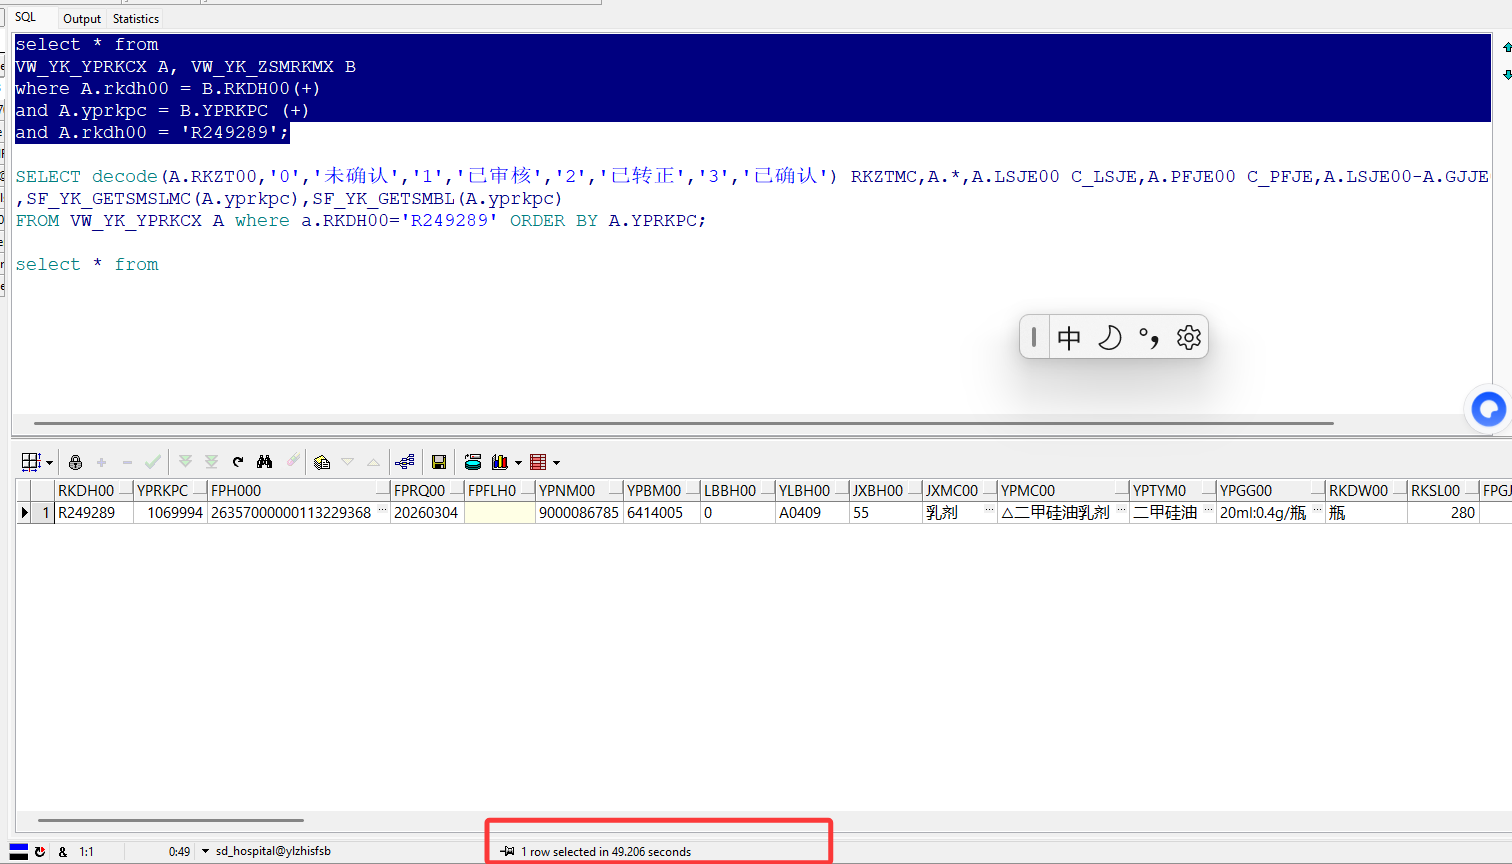Open find with the binoculars icon

(x=264, y=462)
